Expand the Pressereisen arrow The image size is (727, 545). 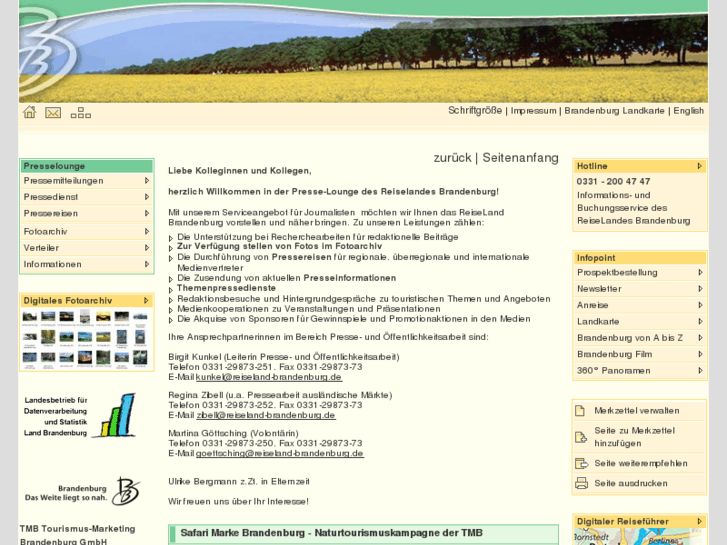click(x=147, y=213)
